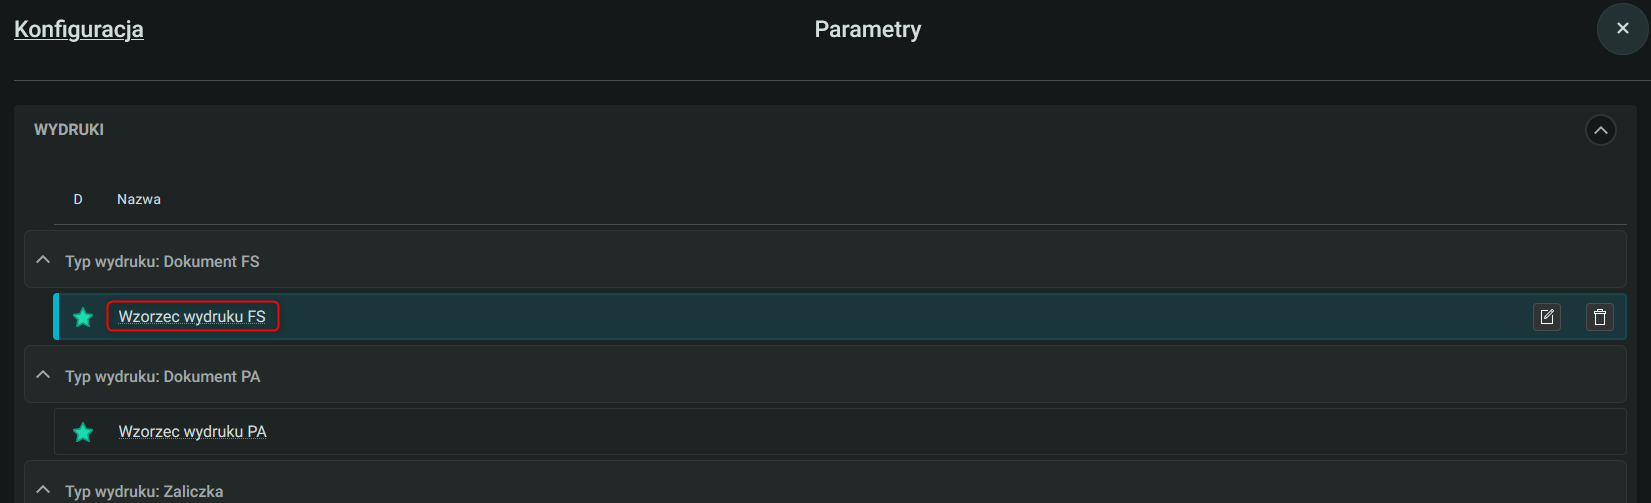Collapse the Zaliczka print type group chevron
The width and height of the screenshot is (1651, 503).
43,490
